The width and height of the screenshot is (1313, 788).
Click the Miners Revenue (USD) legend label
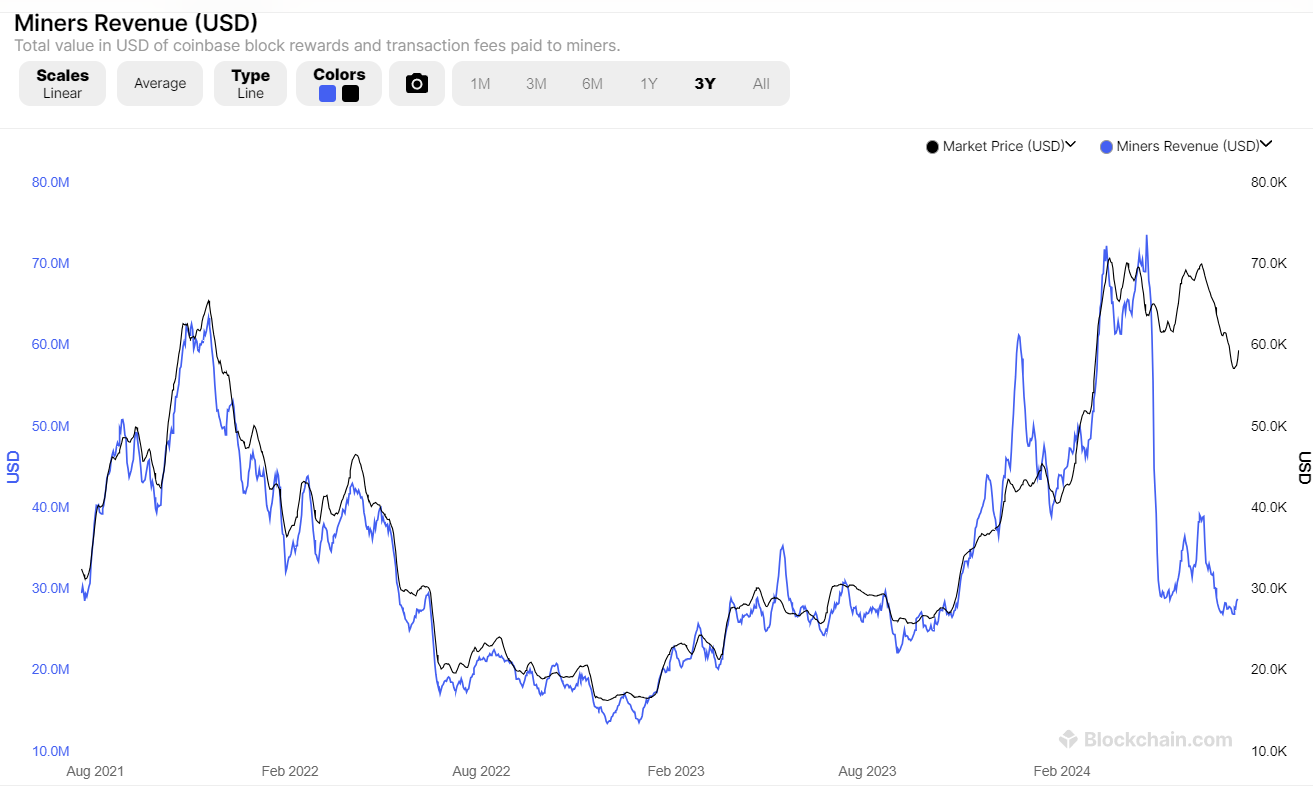pyautogui.click(x=1188, y=147)
